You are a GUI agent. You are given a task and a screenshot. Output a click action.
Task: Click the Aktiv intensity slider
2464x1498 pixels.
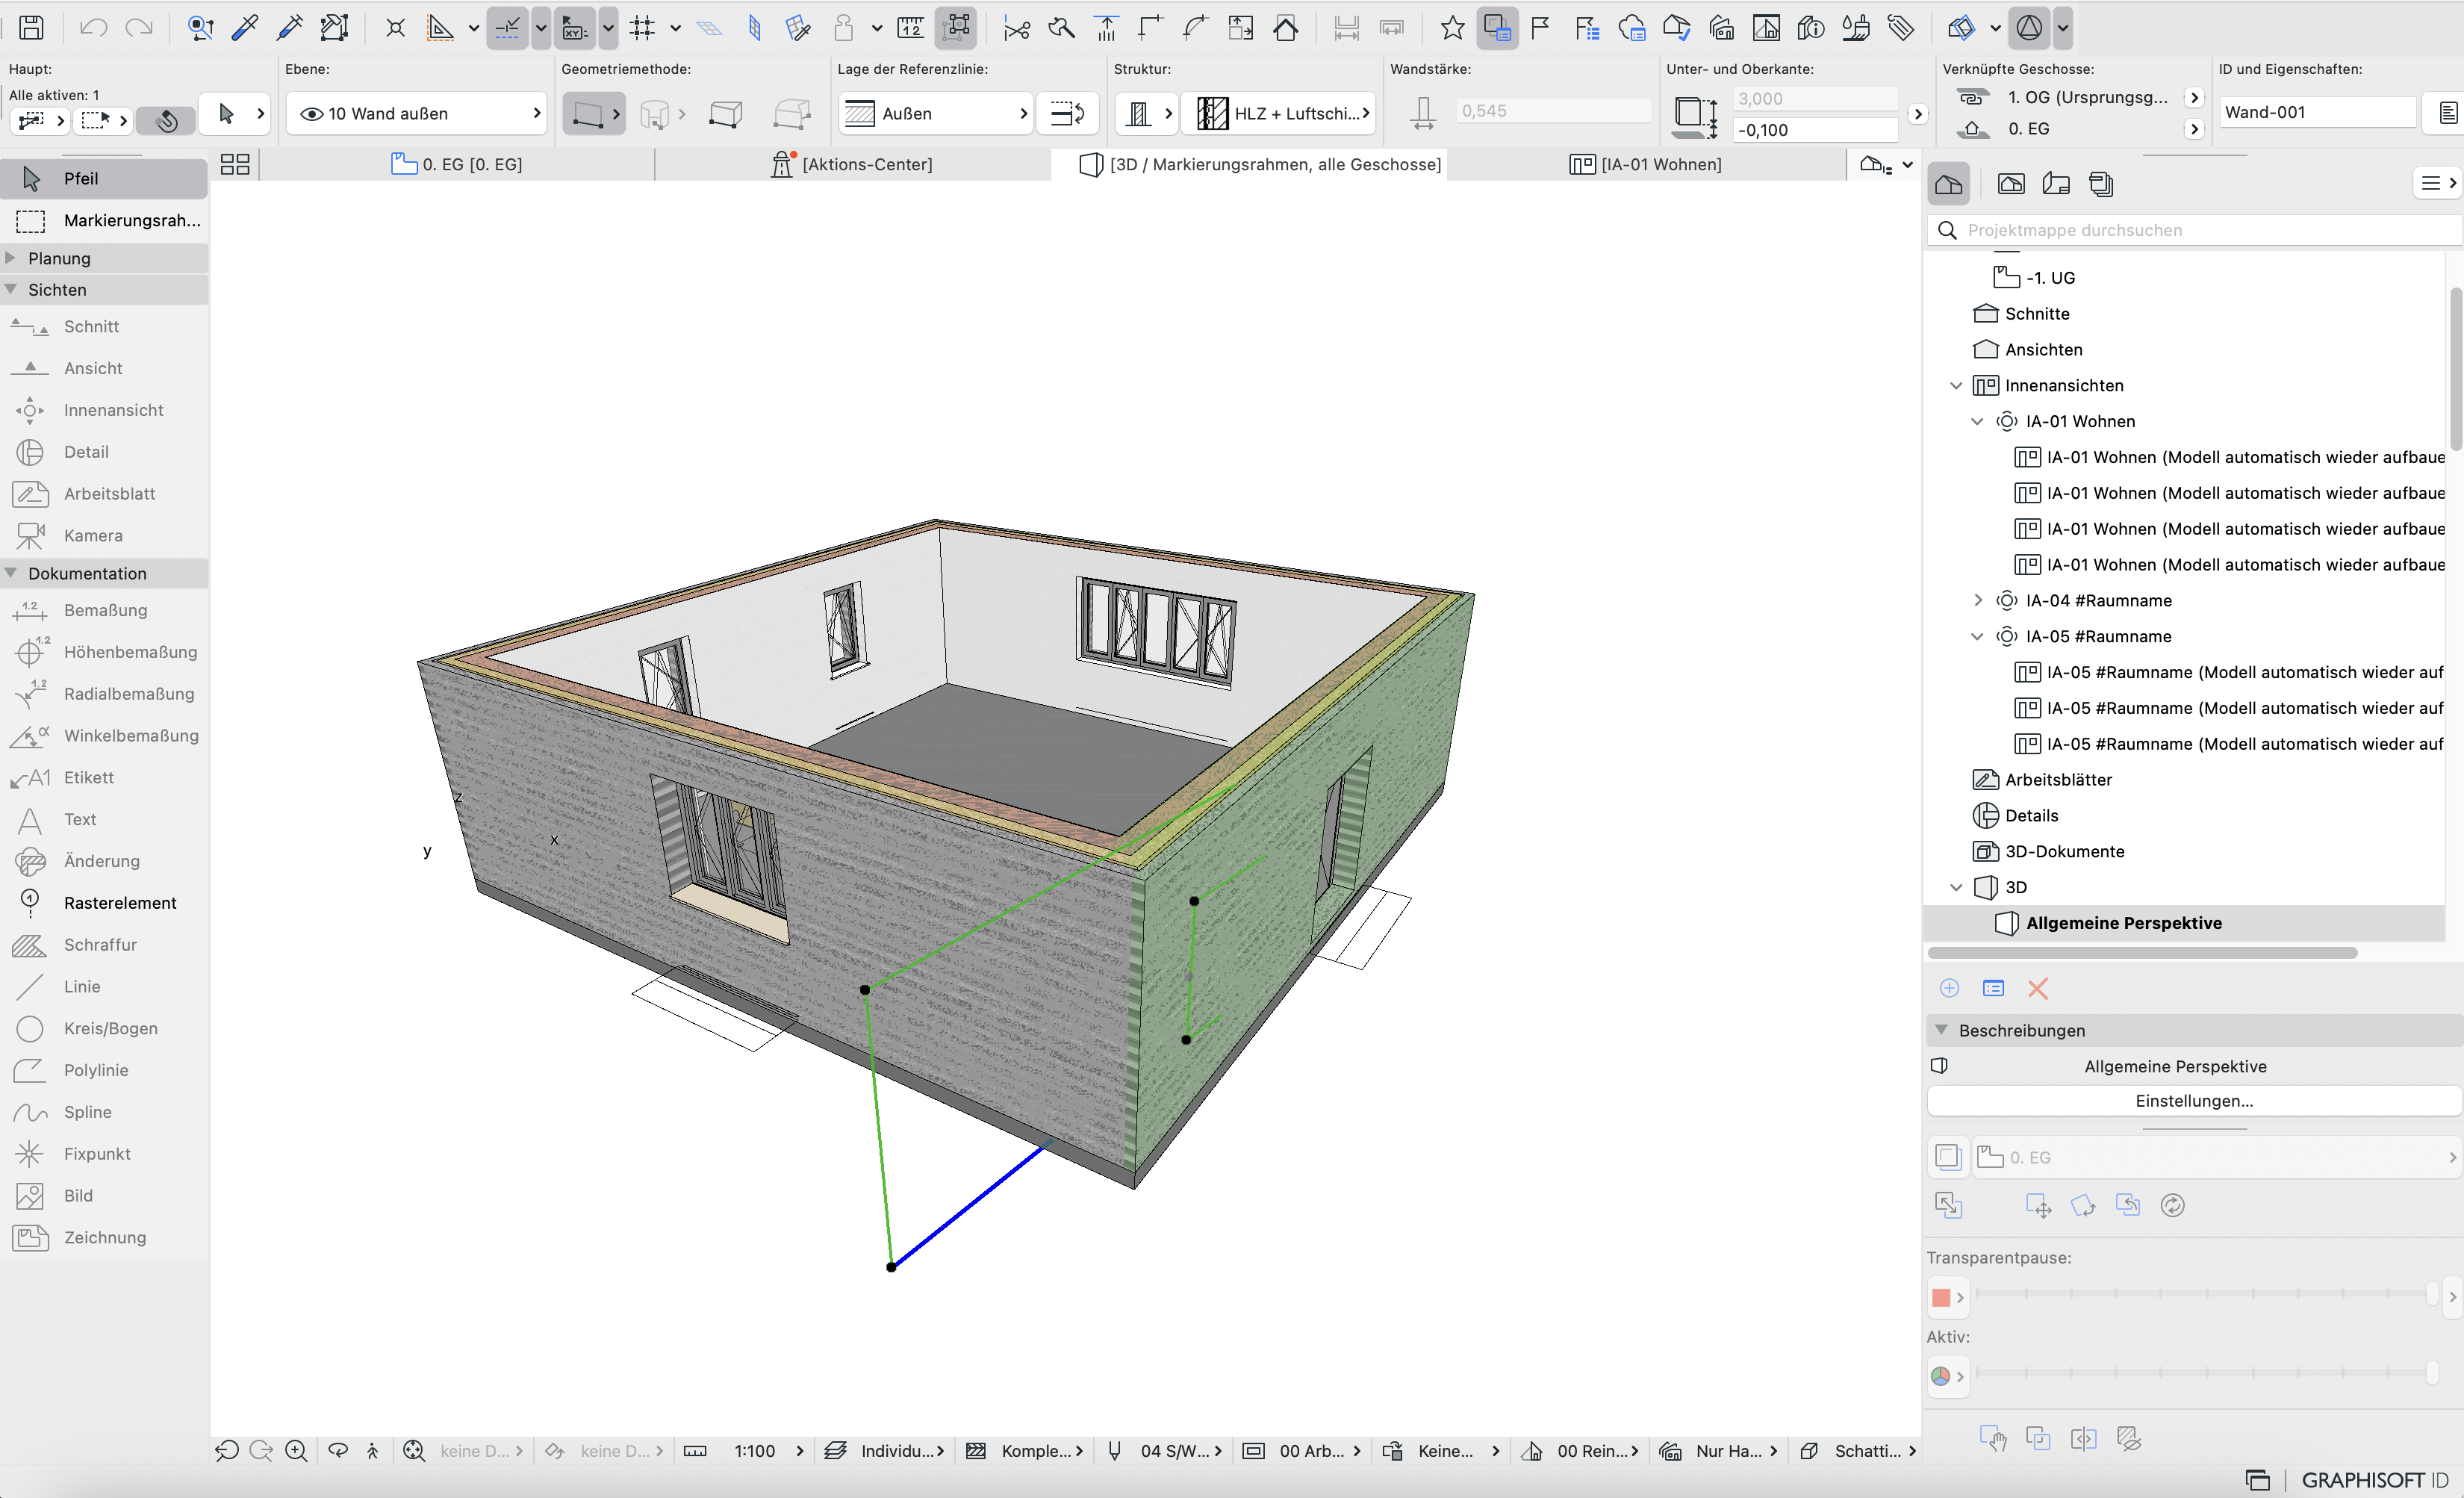pos(2207,1373)
